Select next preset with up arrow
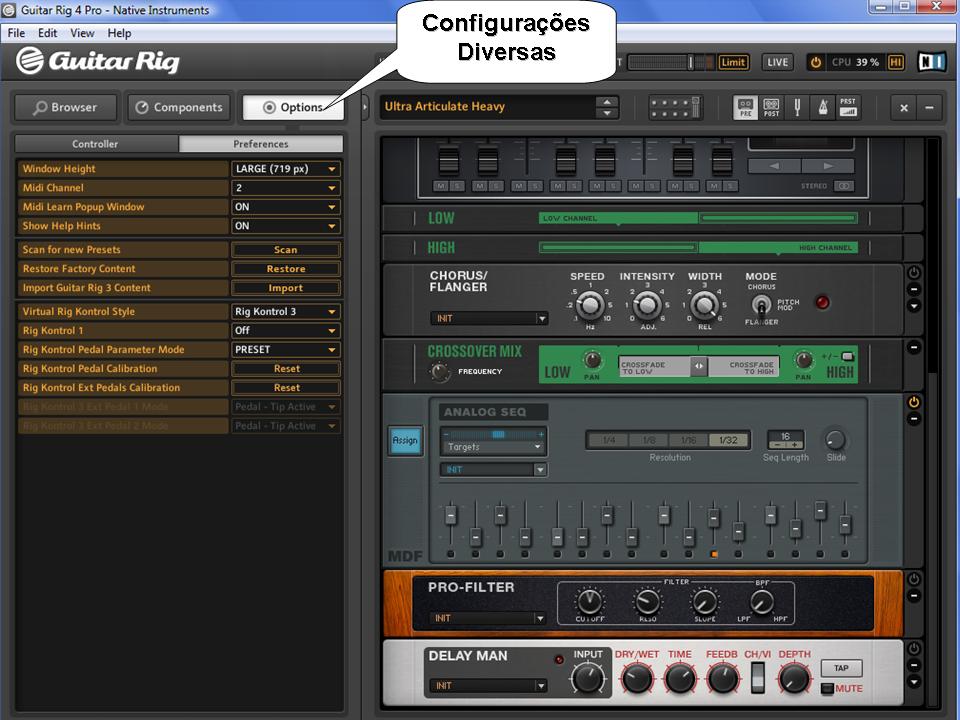 pos(607,102)
